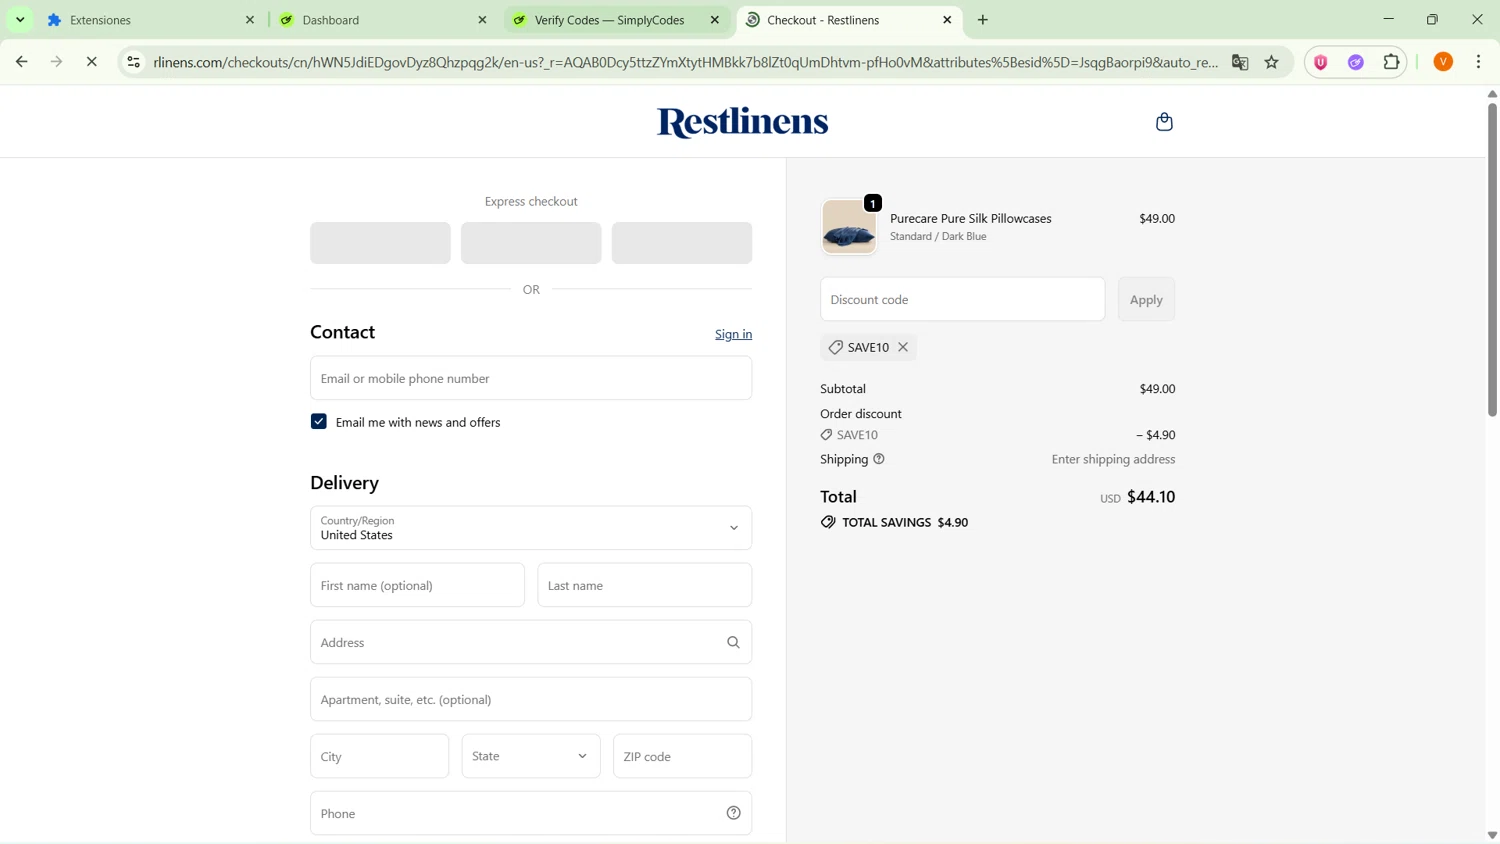Click the Sign in link
Screen dimensions: 1500x844
(x=733, y=334)
